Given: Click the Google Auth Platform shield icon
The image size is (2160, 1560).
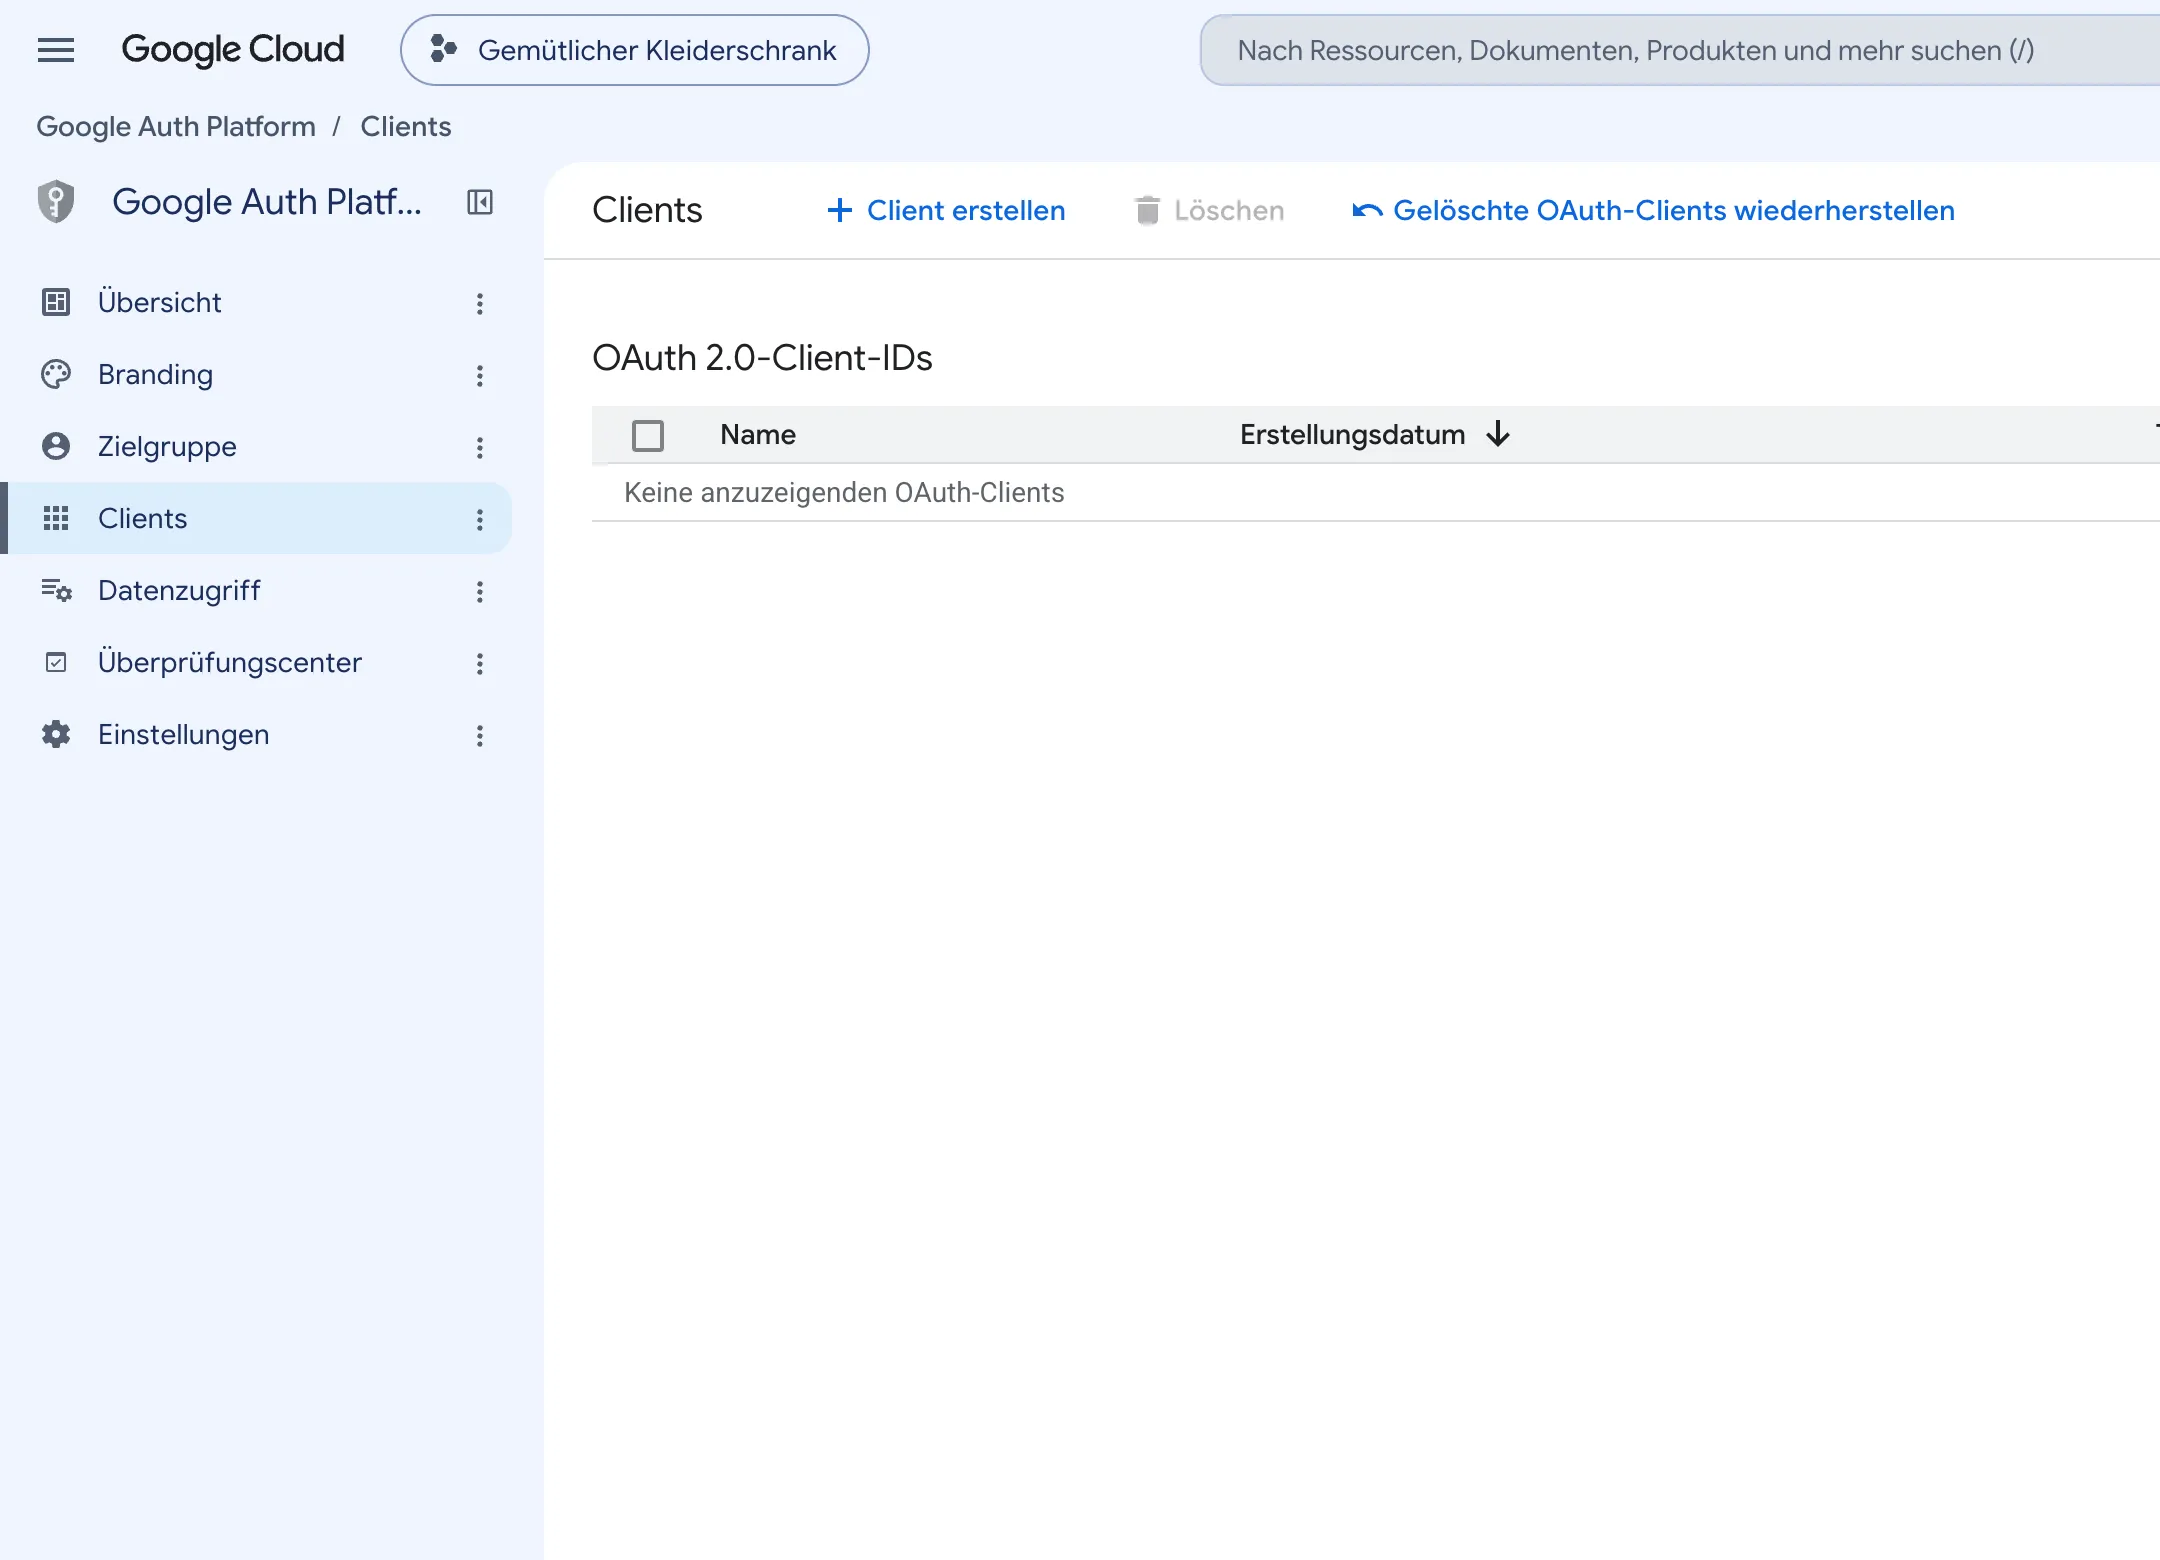Looking at the screenshot, I should [56, 202].
